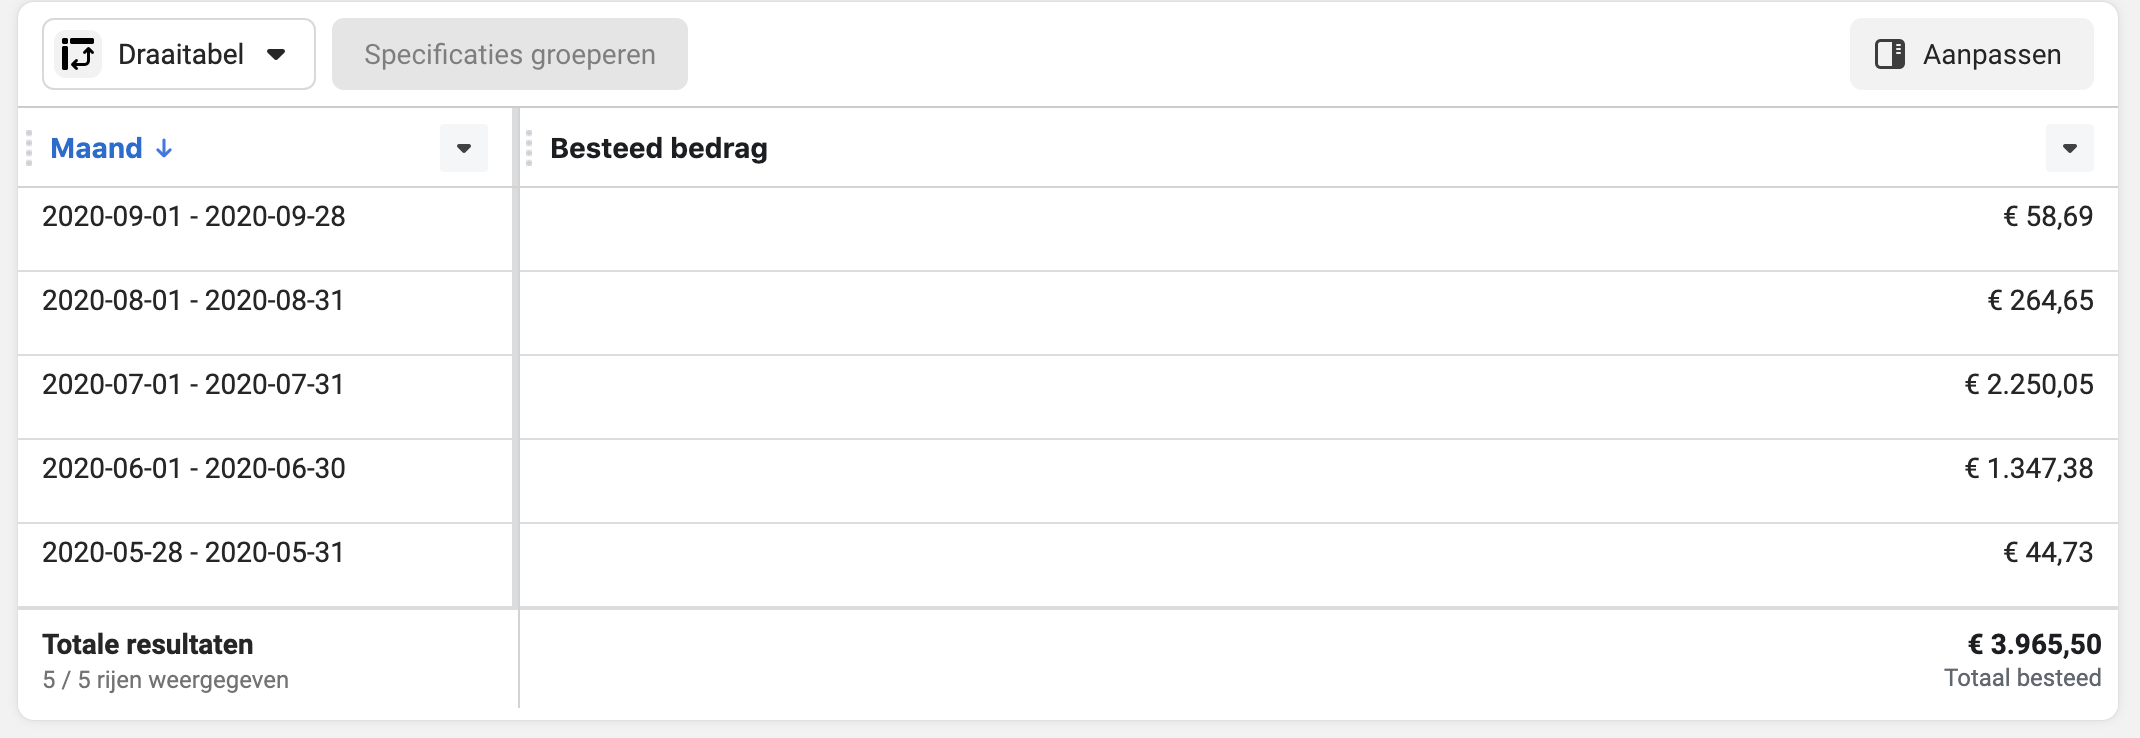Screen dimensions: 2140x738
Task: Click the panel icon on the Aanpassen button
Action: (x=1889, y=54)
